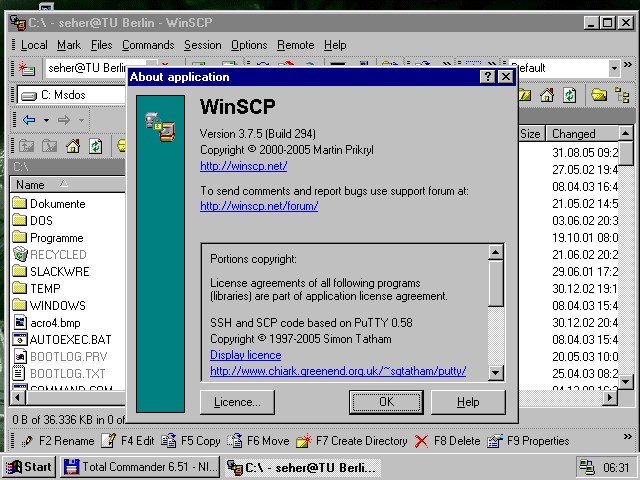Switch to Total Commander 6.51 taskbar button
Viewport: 640px width, 480px height.
[140, 467]
